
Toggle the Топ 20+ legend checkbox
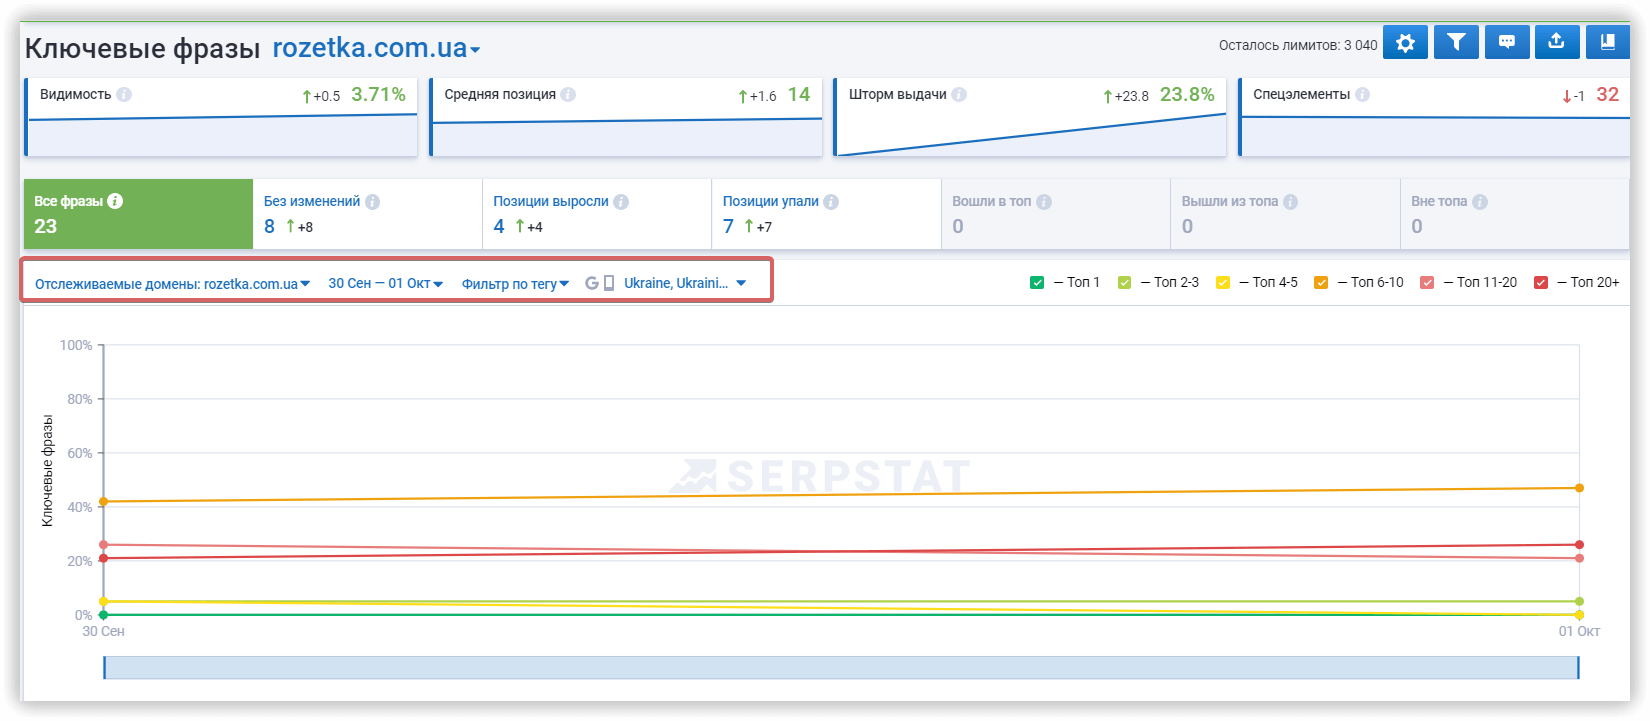coord(1541,283)
